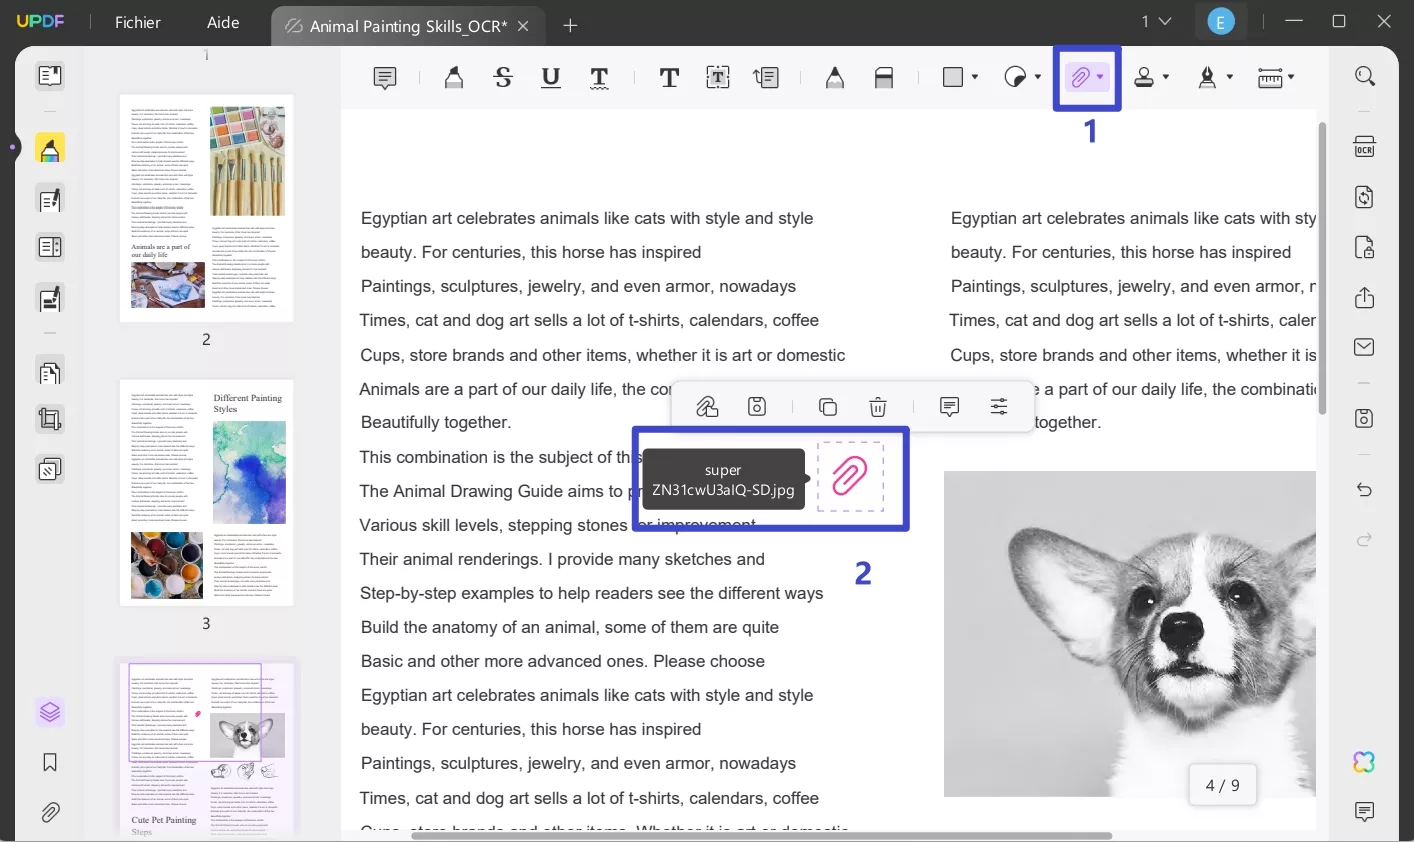Delete the attachment via the trash icon

tap(878, 406)
